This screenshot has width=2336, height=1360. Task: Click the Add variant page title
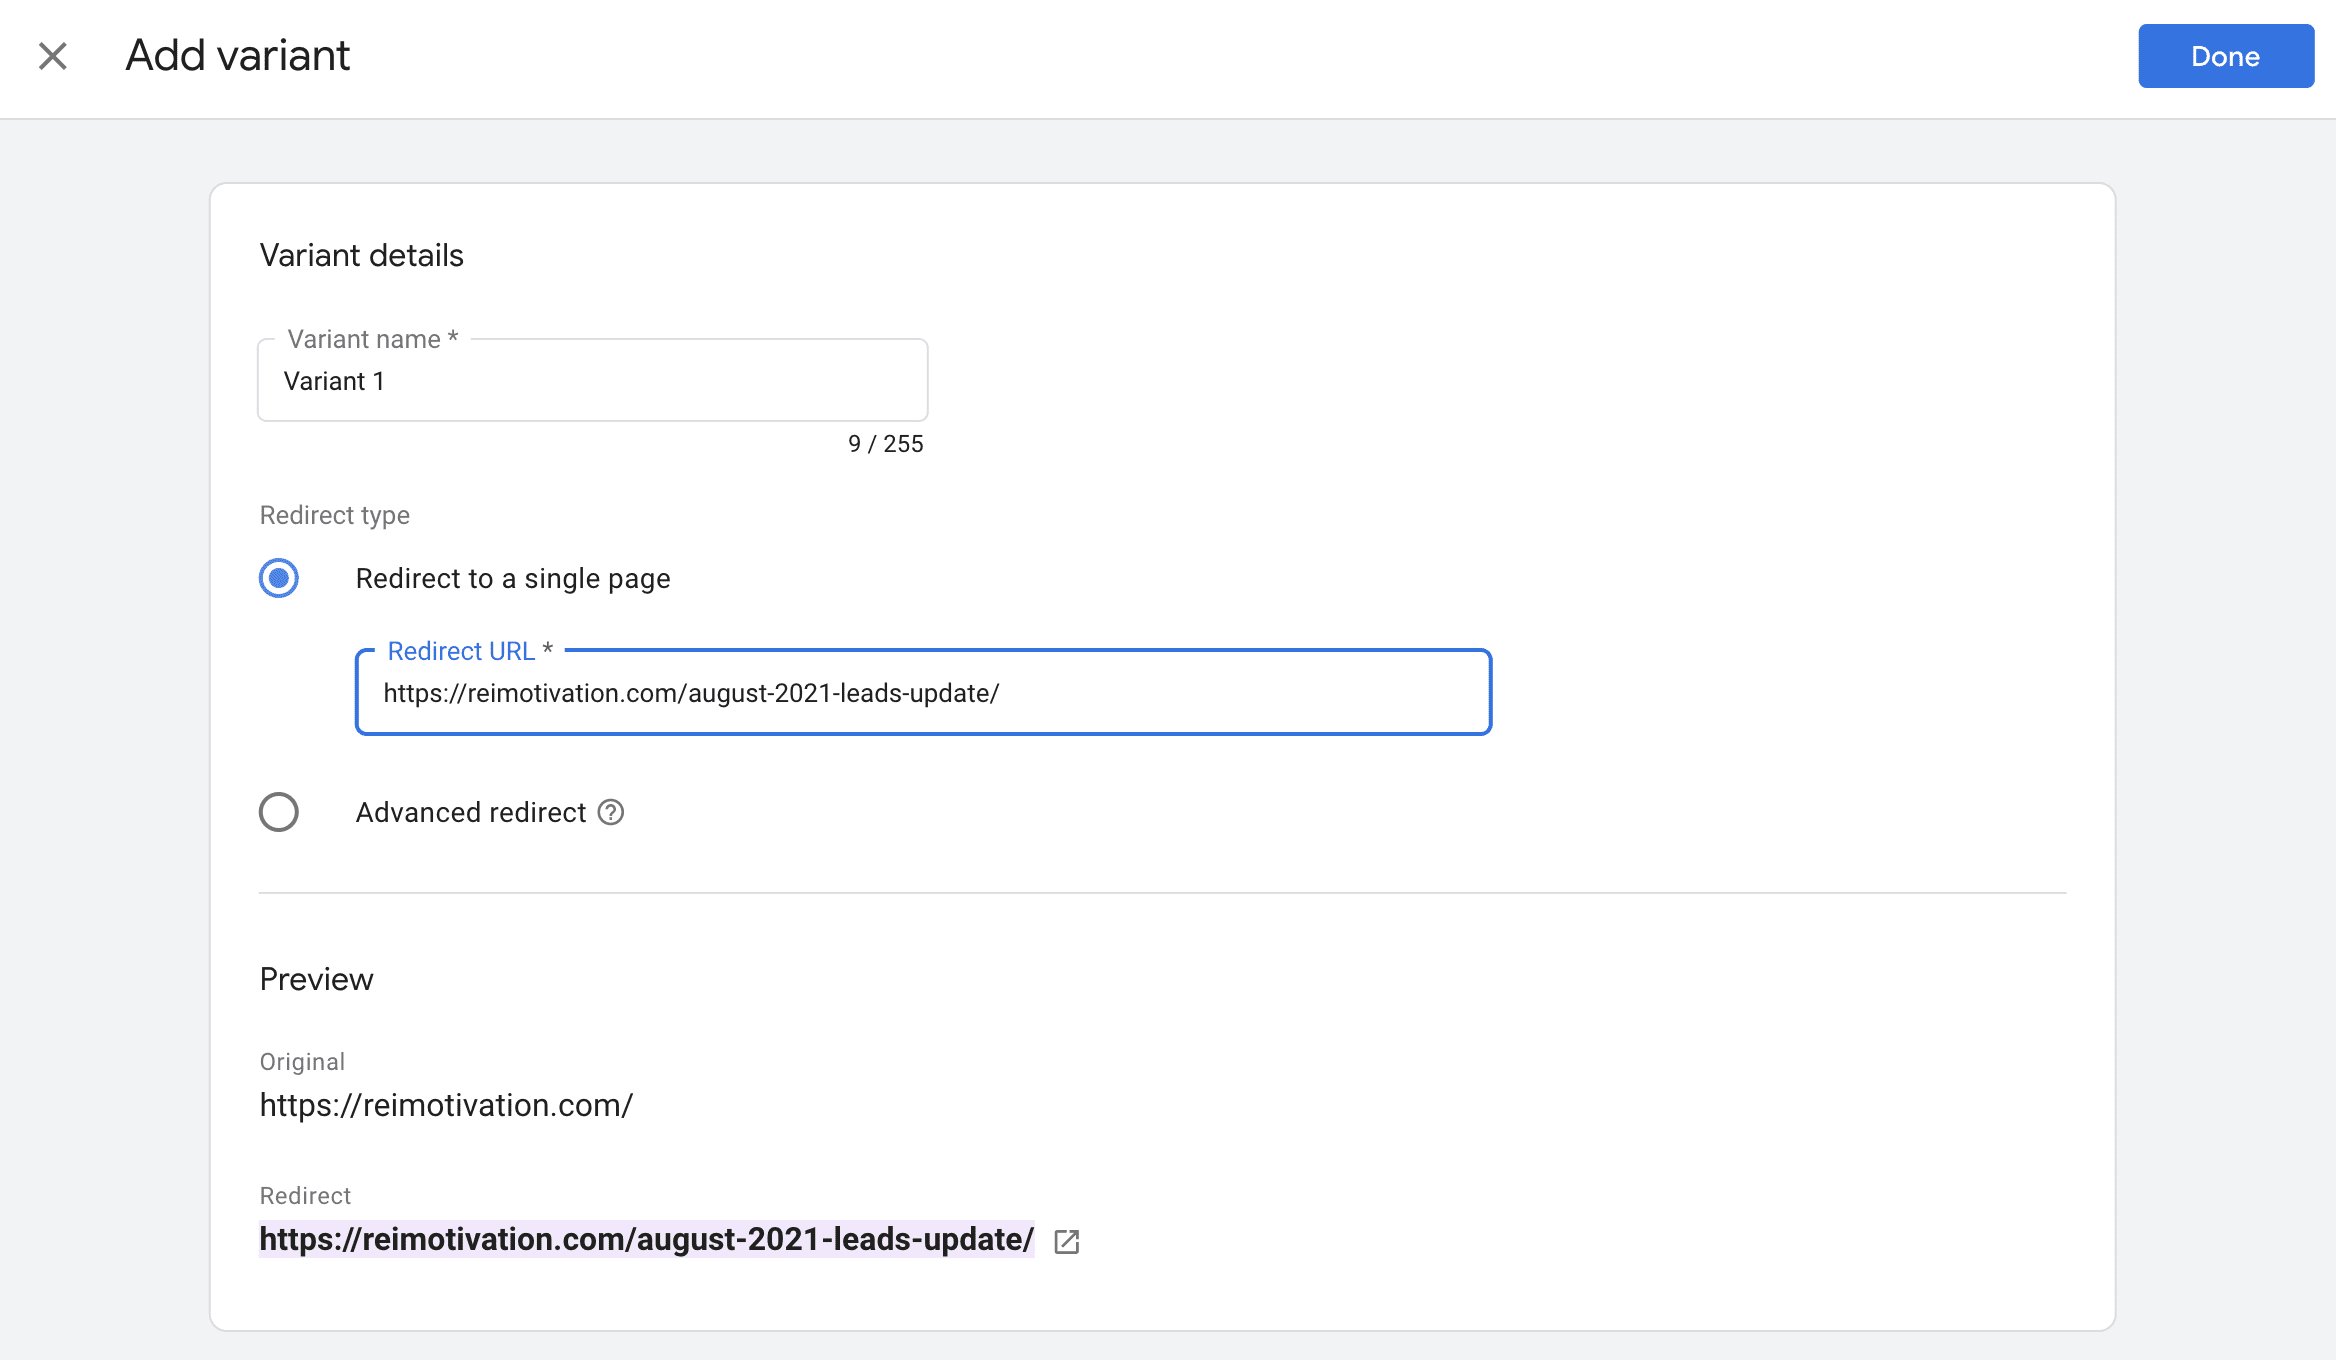(x=237, y=55)
